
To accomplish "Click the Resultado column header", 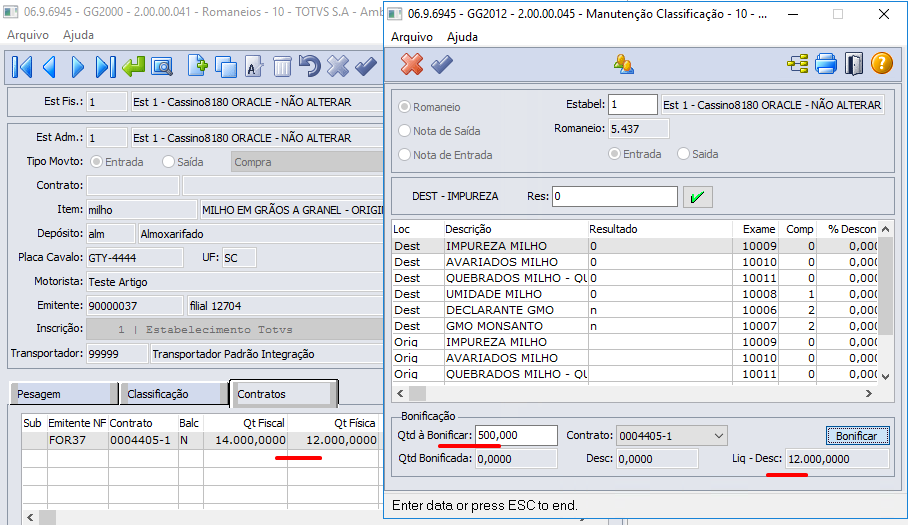I will [660, 229].
